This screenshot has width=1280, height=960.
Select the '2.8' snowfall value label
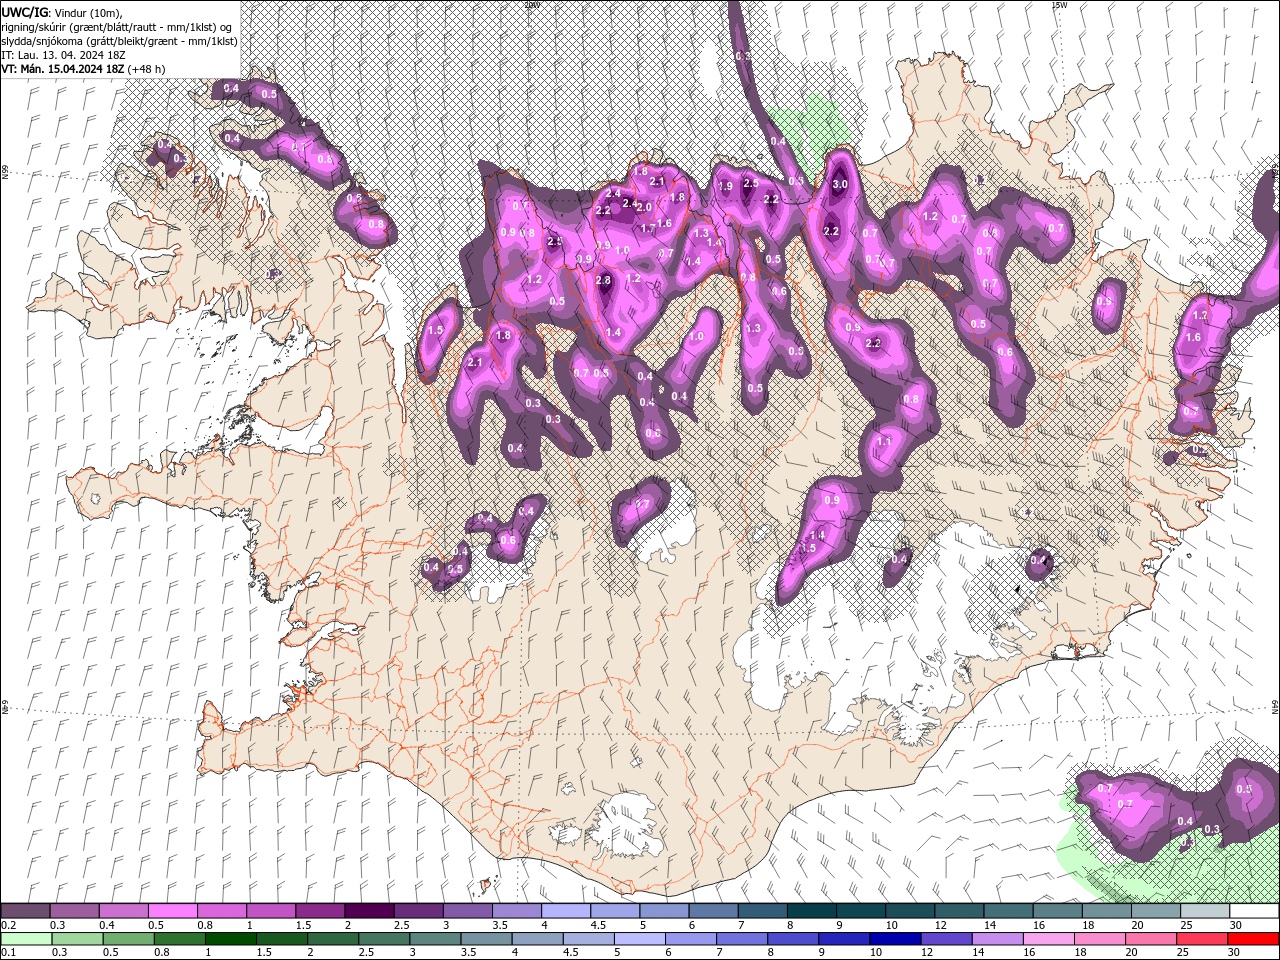pyautogui.click(x=603, y=281)
